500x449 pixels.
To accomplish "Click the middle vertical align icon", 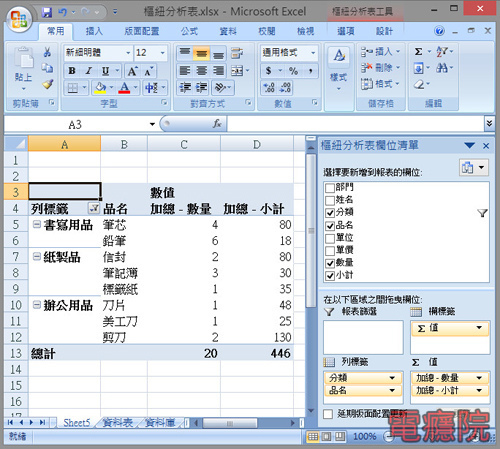I will point(201,53).
